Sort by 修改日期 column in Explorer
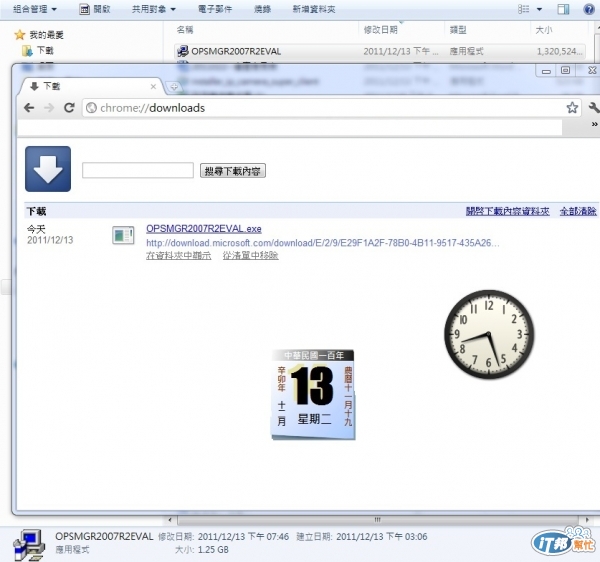 click(x=380, y=29)
